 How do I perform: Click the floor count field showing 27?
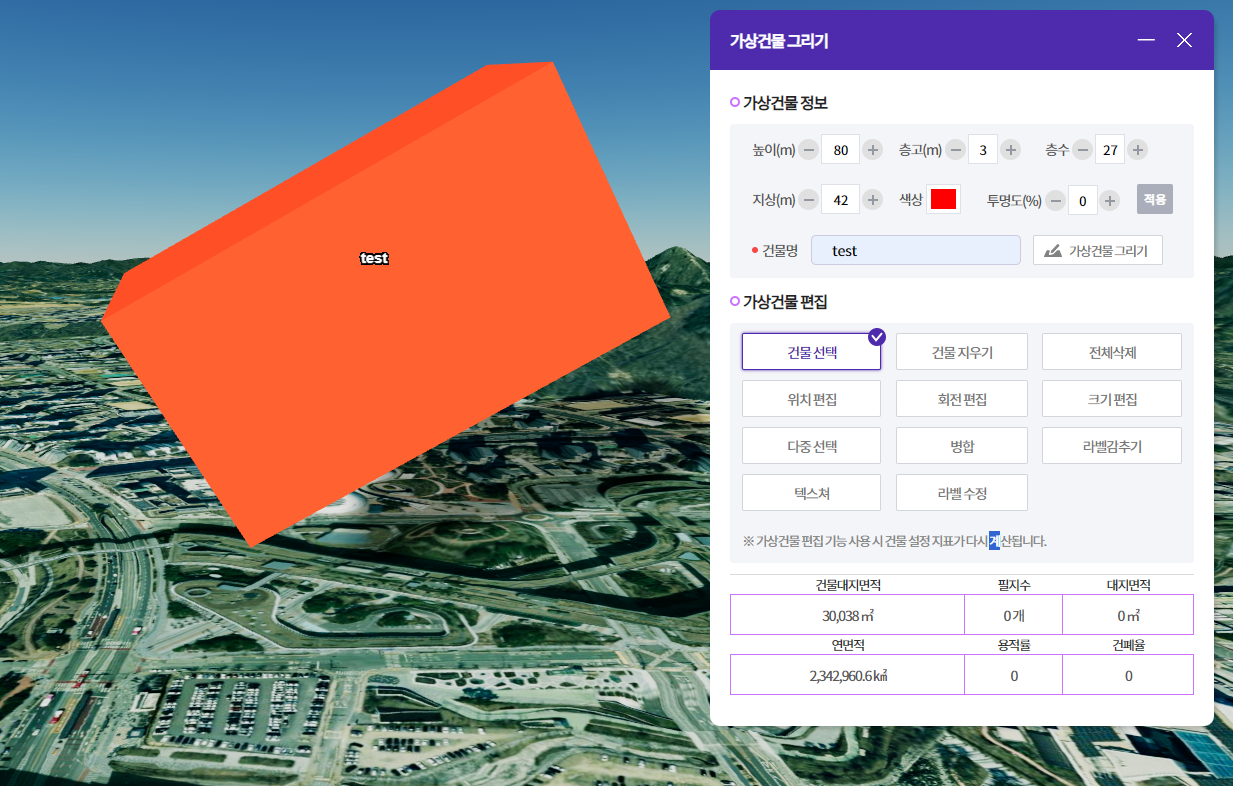1110,150
